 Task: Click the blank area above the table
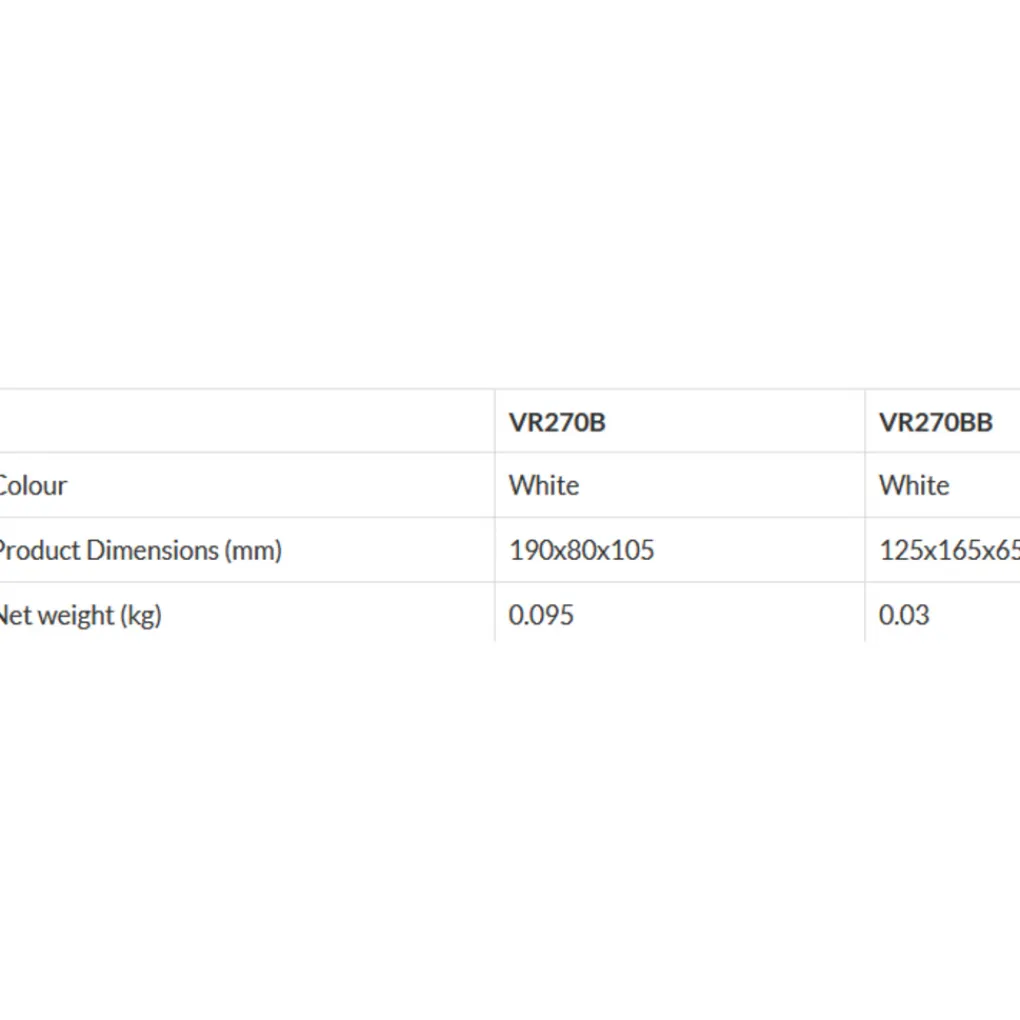510,200
